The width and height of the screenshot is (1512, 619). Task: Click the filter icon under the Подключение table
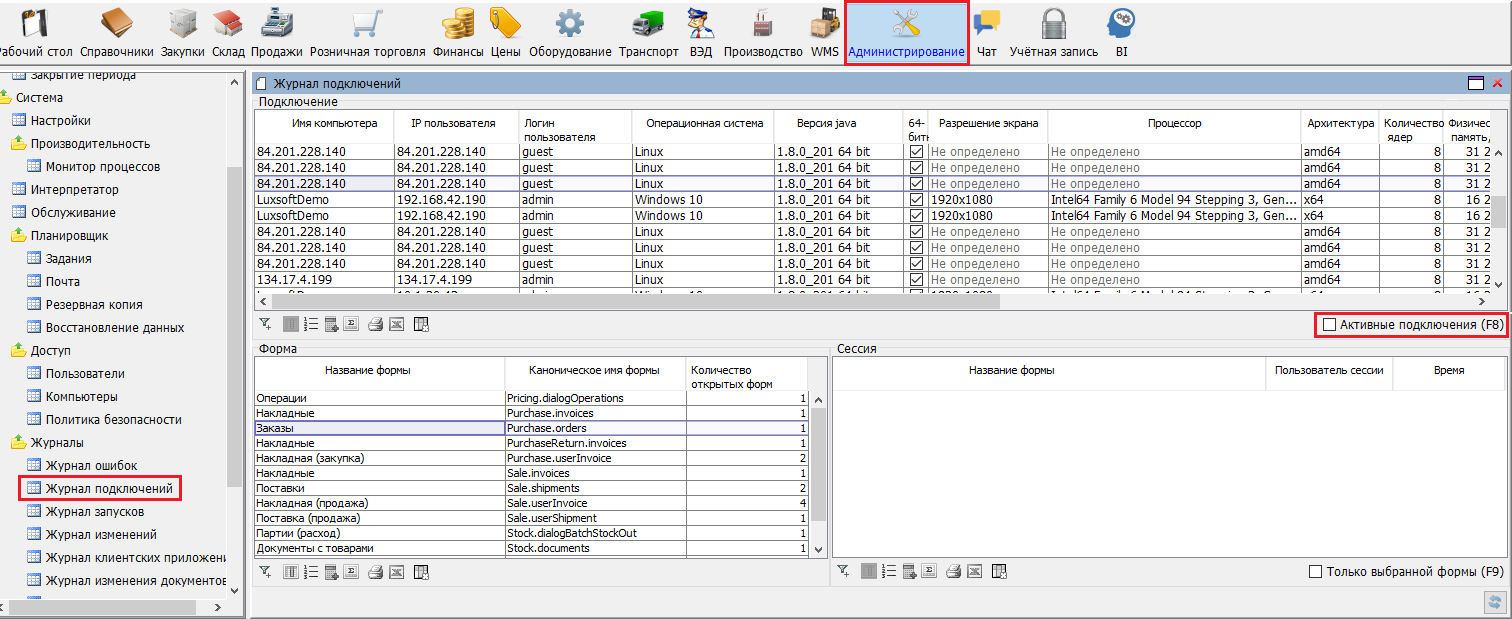pos(265,324)
